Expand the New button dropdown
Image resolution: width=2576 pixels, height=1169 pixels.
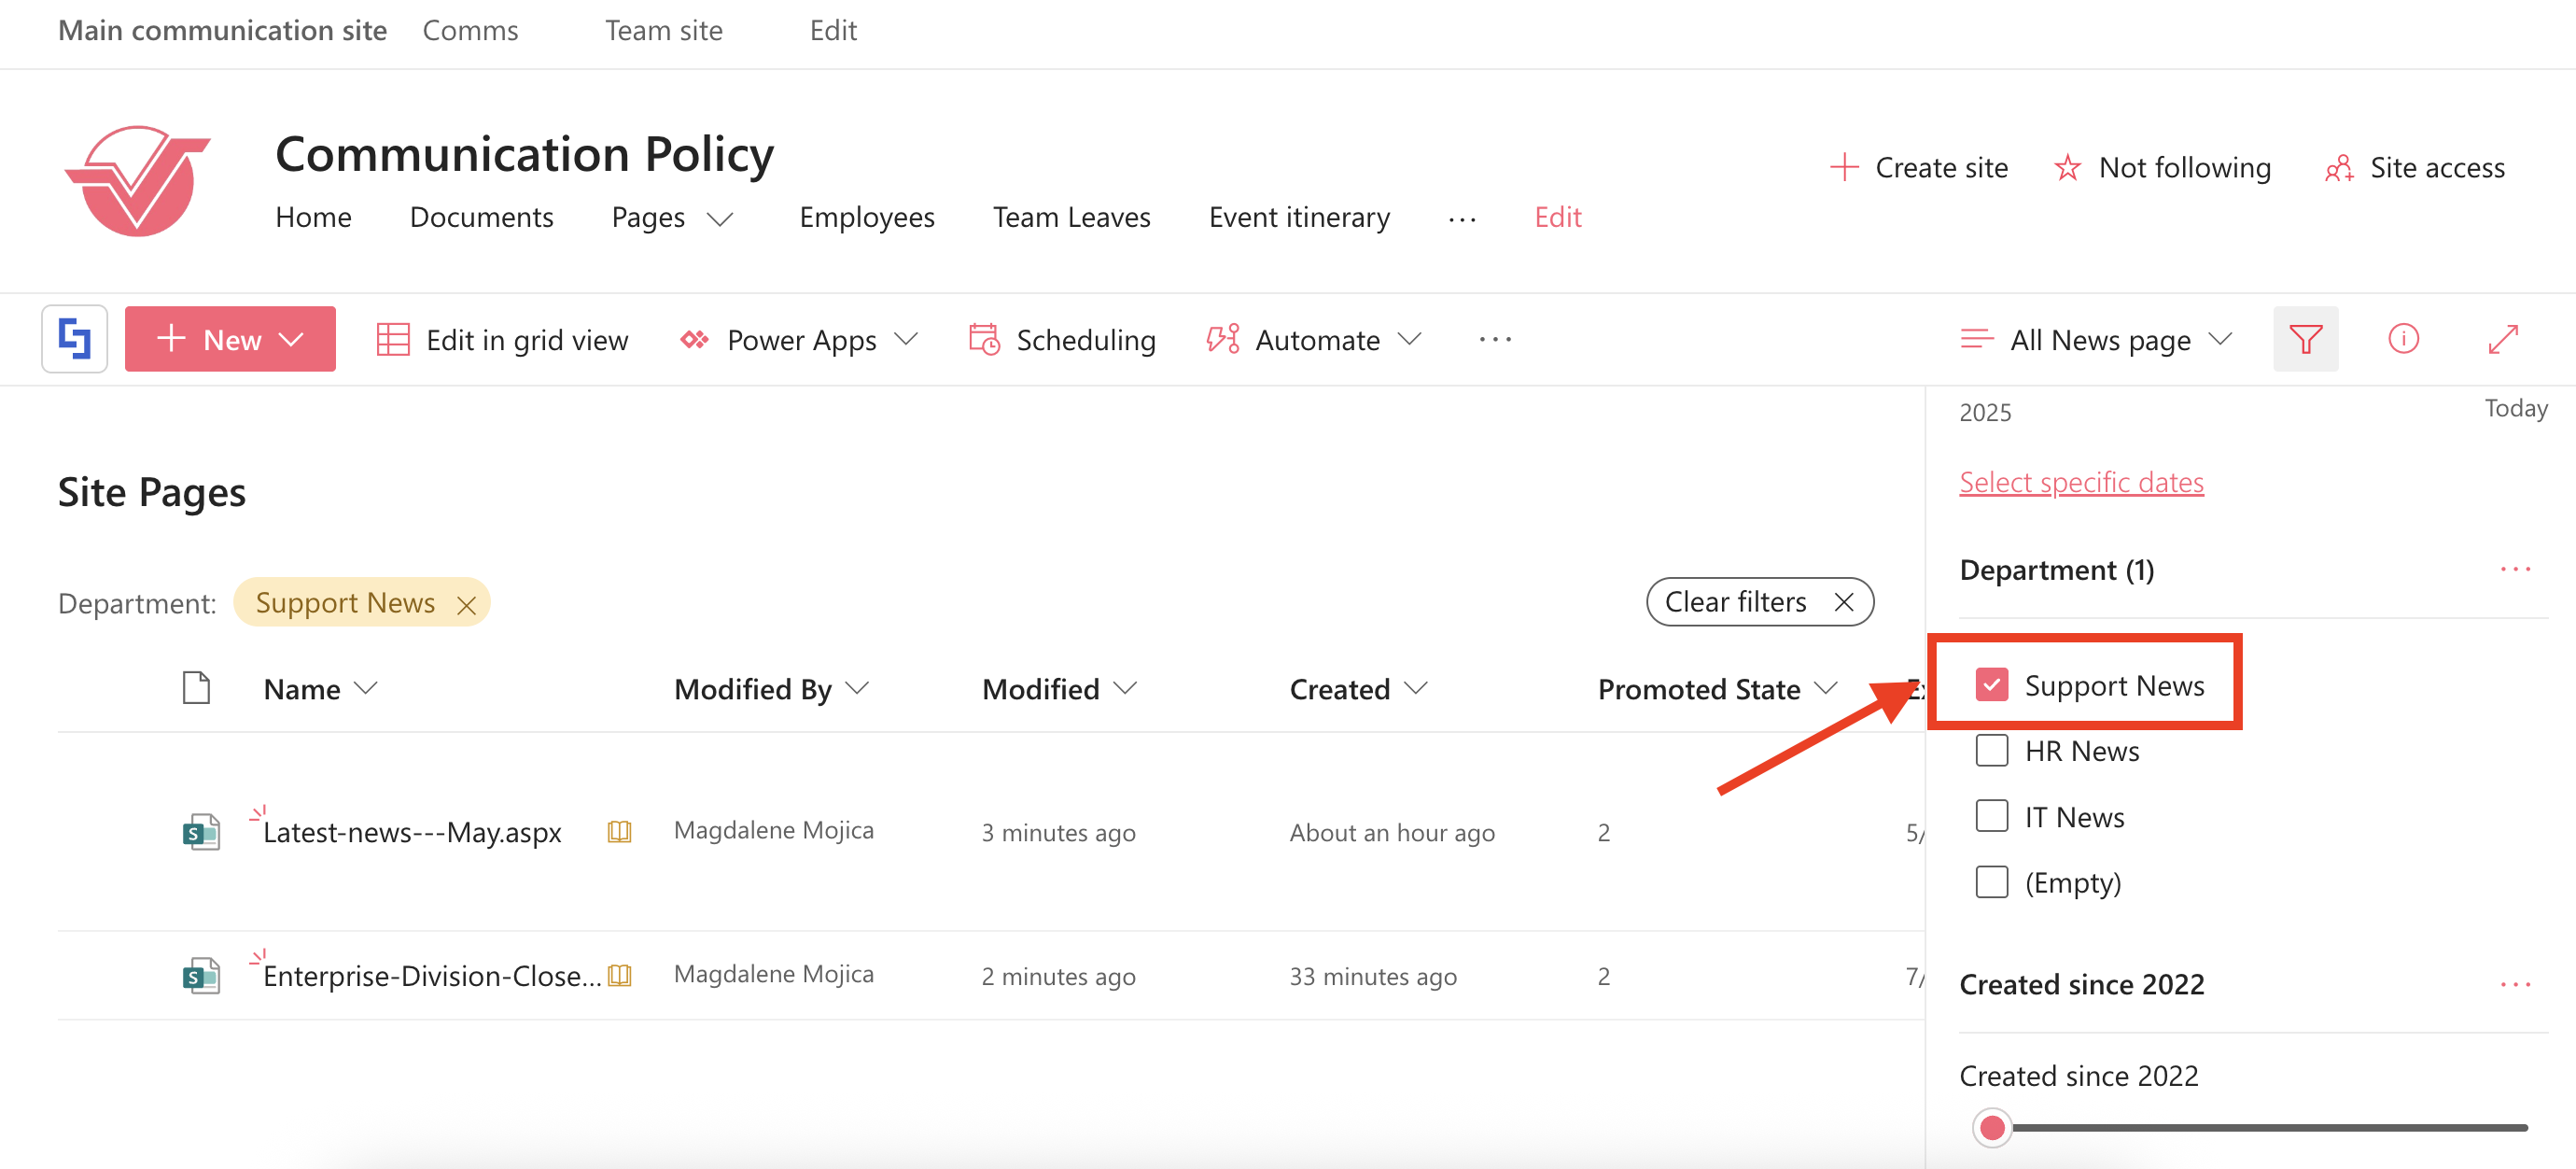click(x=292, y=340)
